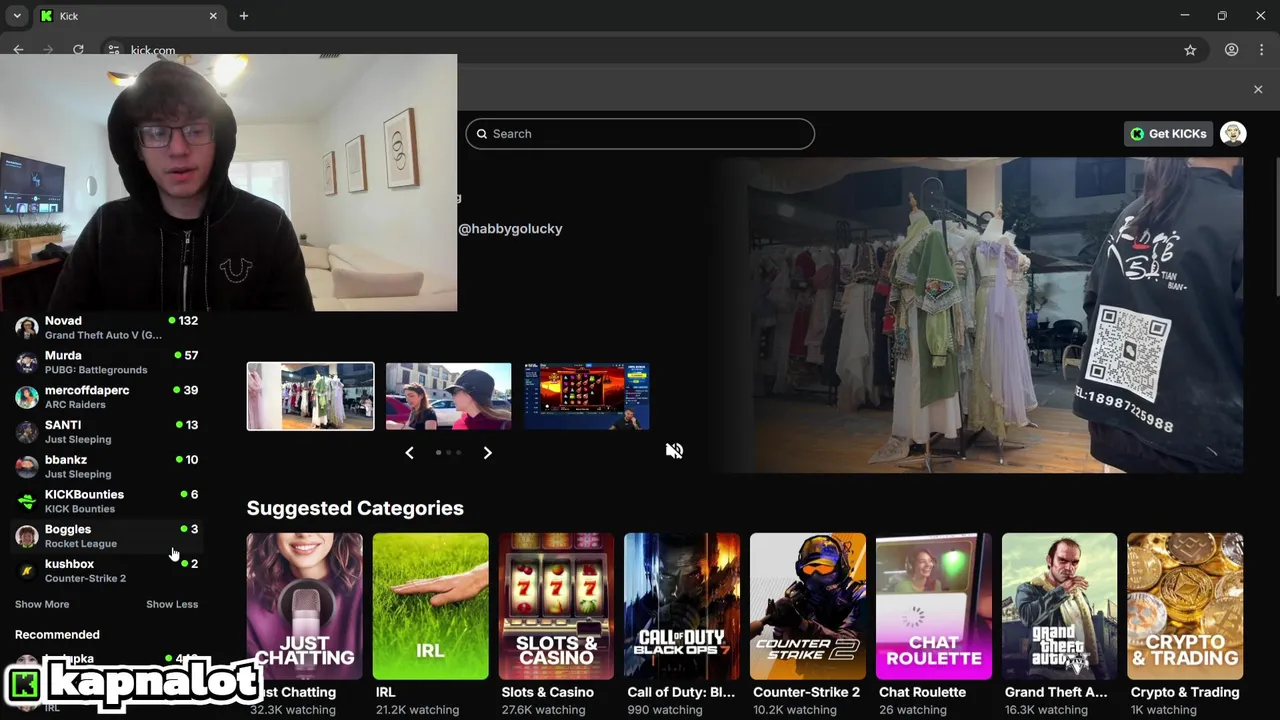1280x720 pixels.
Task: Open kushbox Counter-Strike 2 channel
Action: coord(106,570)
